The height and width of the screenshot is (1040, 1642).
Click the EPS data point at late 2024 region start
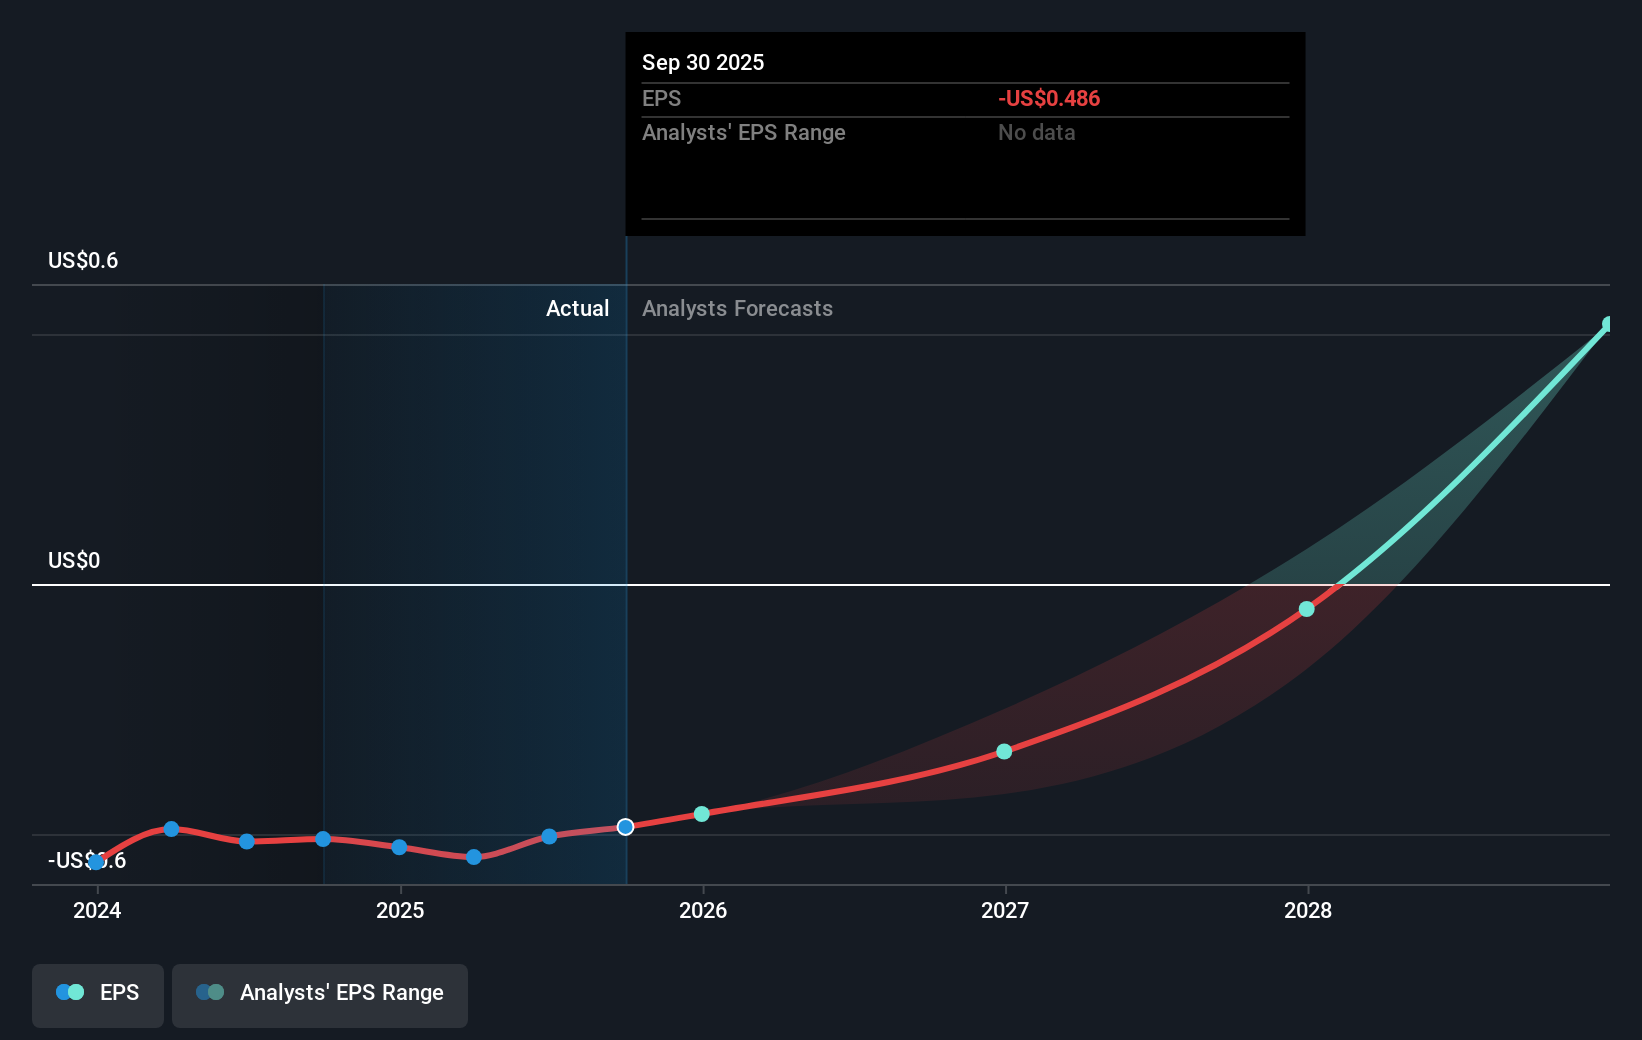(x=323, y=839)
